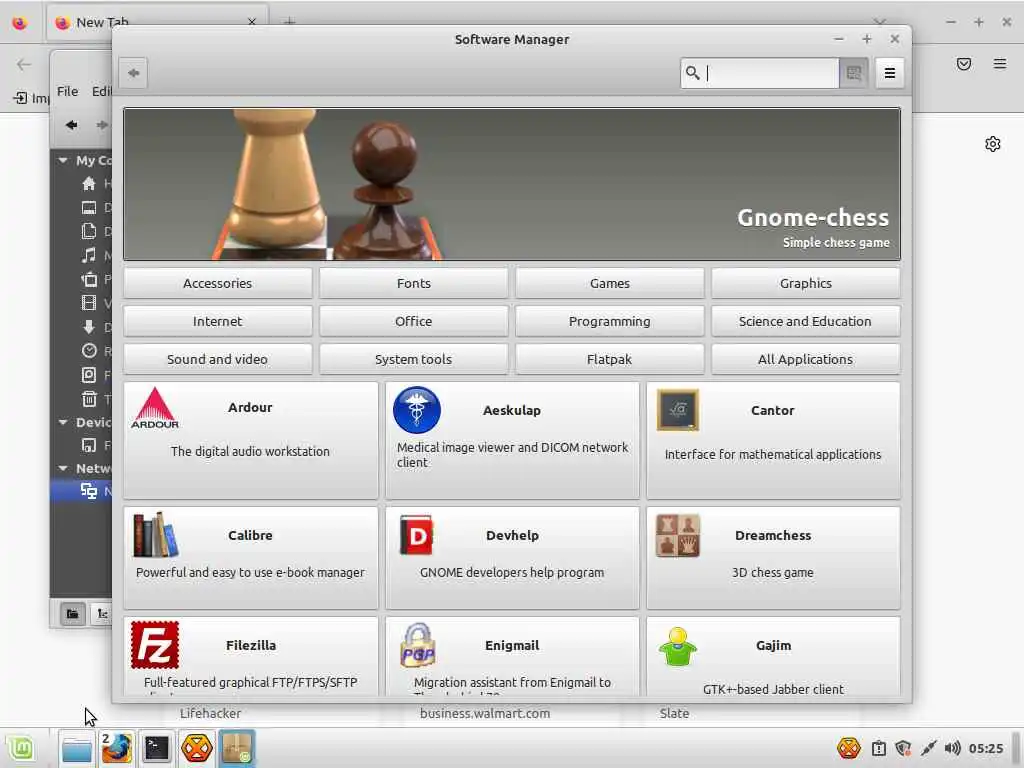
Task: Open Firefox new tab settings gear
Action: tap(993, 144)
